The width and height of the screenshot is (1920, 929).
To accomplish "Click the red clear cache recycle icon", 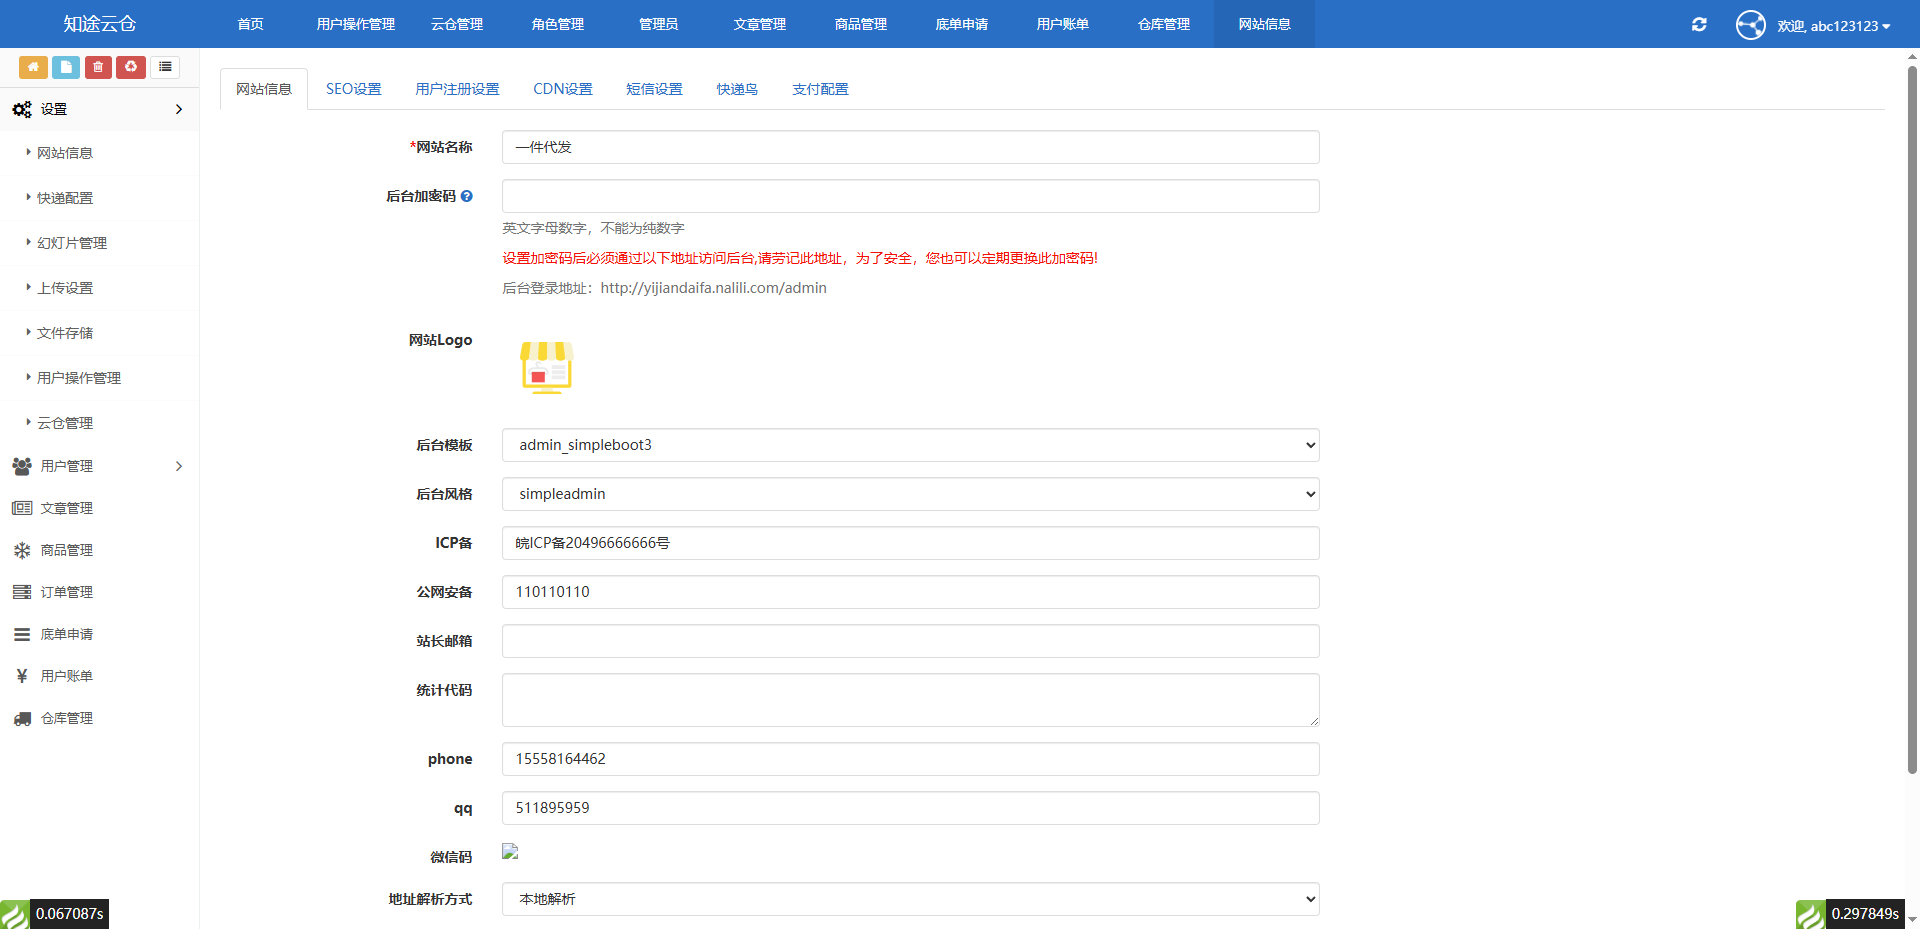I will (131, 66).
